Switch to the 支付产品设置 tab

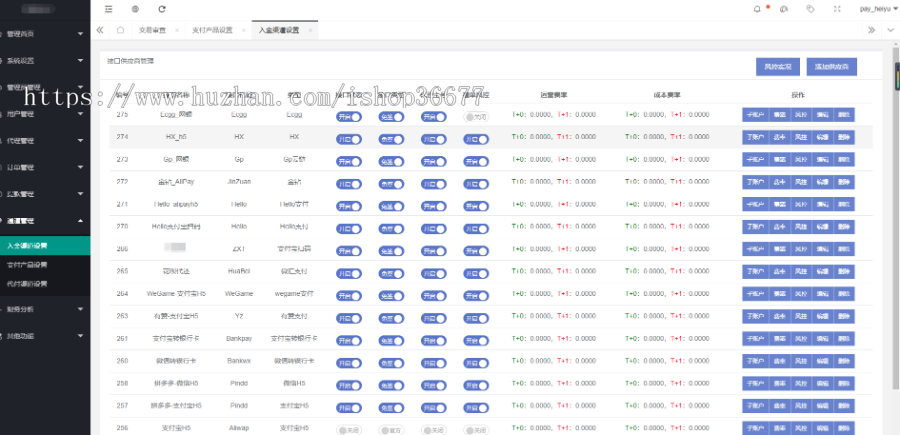[x=211, y=30]
